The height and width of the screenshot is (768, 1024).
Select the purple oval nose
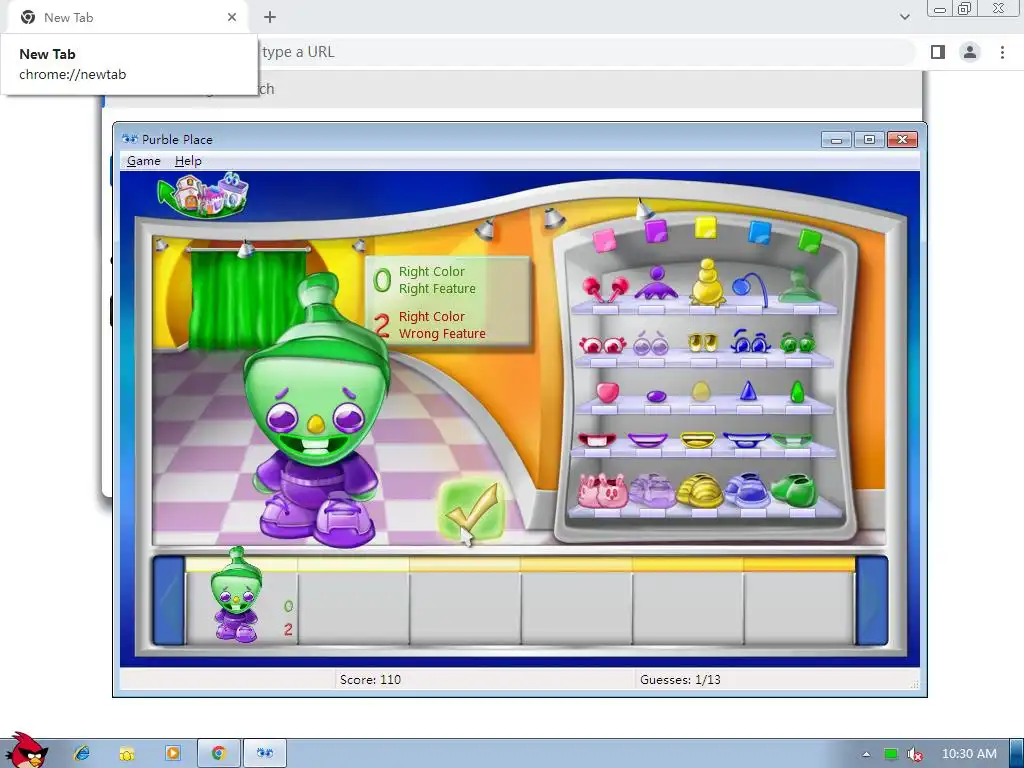[x=656, y=396]
